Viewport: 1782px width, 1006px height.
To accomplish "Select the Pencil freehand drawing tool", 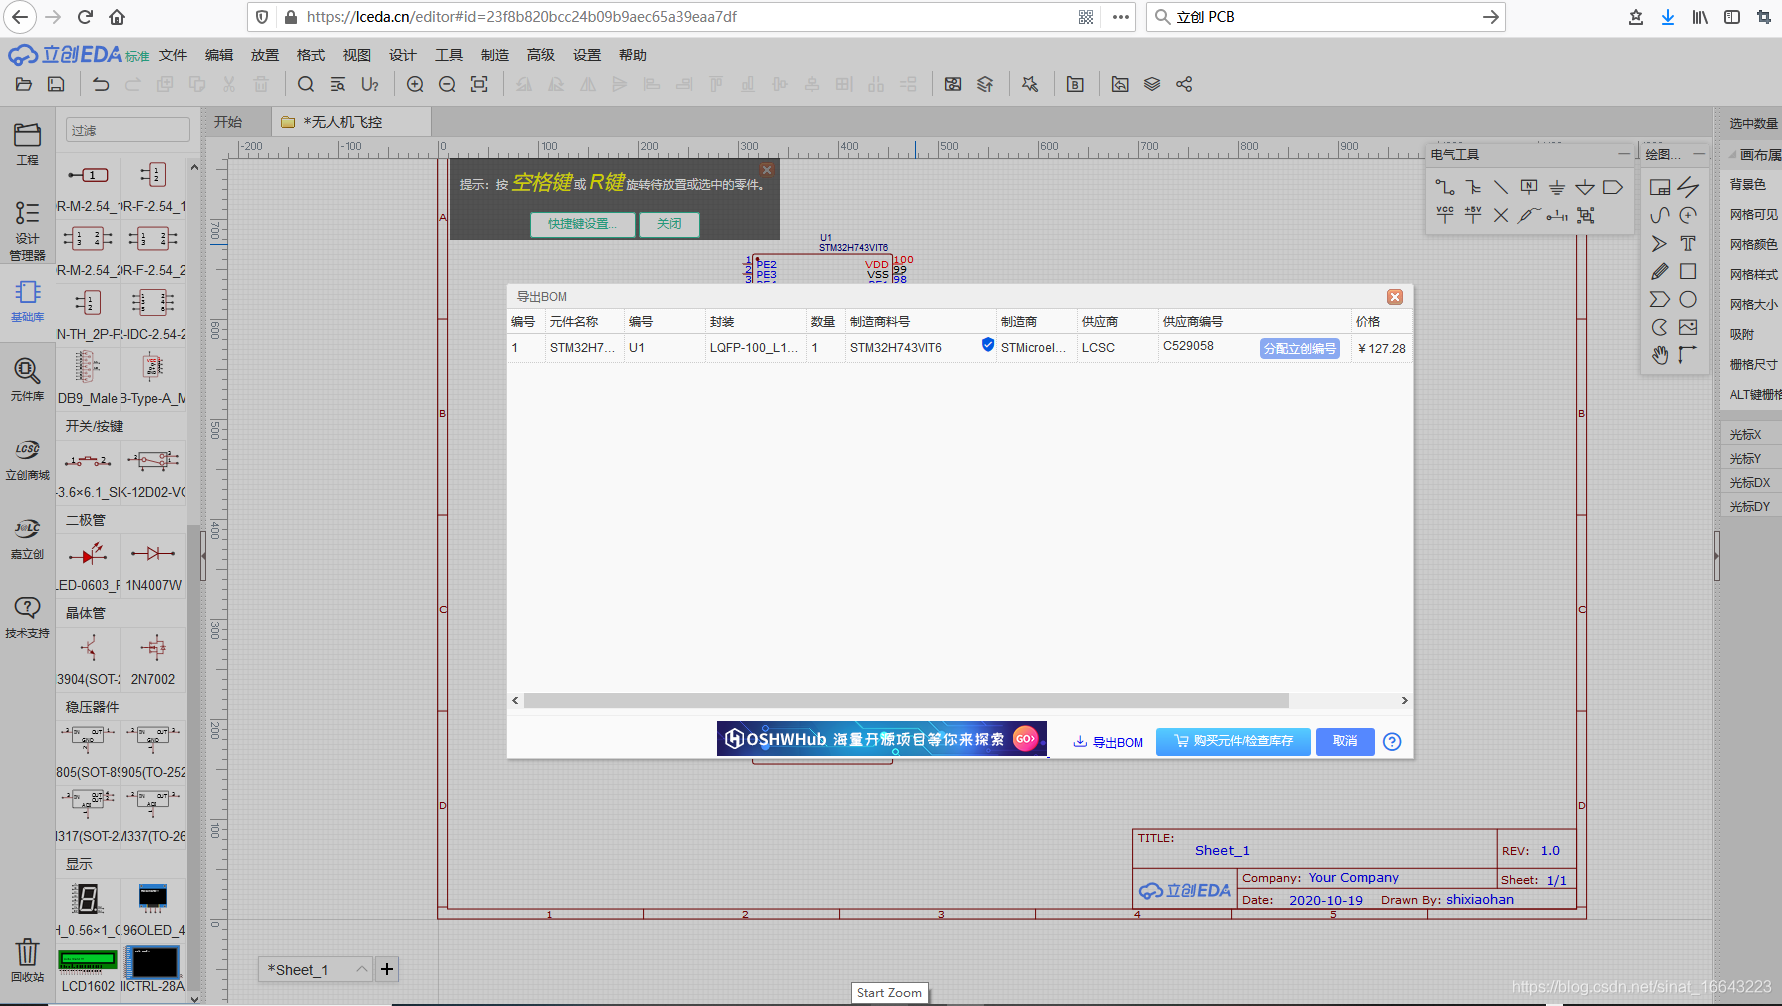I will pos(1660,271).
